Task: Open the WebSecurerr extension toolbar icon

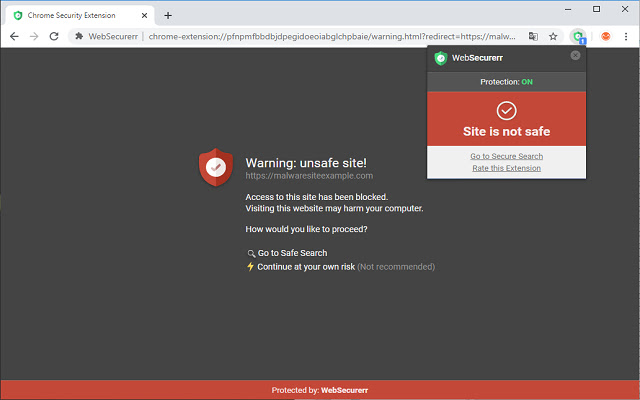Action: (578, 36)
